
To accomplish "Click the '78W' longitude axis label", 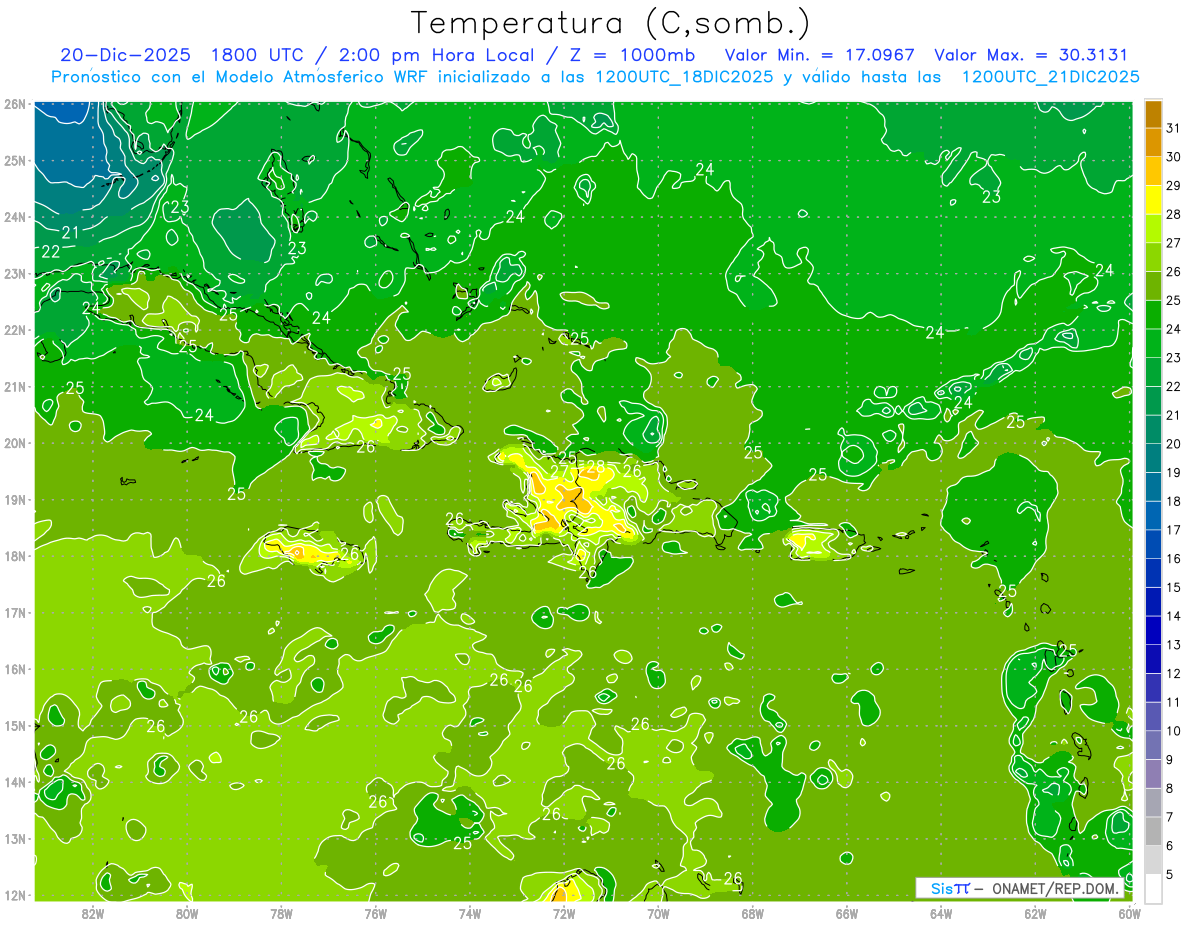I will tap(281, 913).
